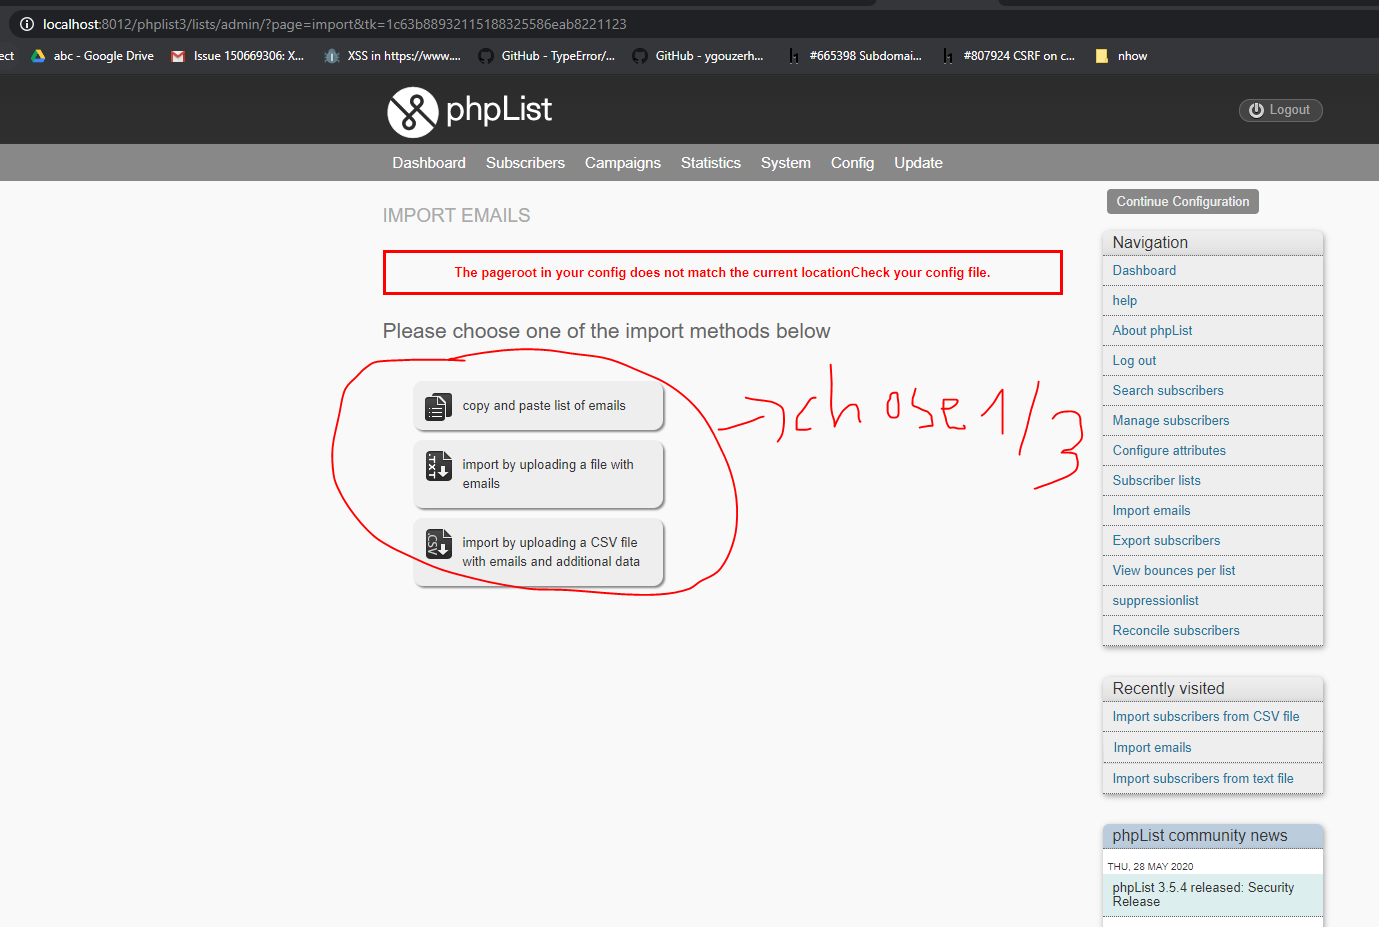Open the #665398 Subdomain HackerOne bookmark
1379x927 pixels.
[x=855, y=56]
